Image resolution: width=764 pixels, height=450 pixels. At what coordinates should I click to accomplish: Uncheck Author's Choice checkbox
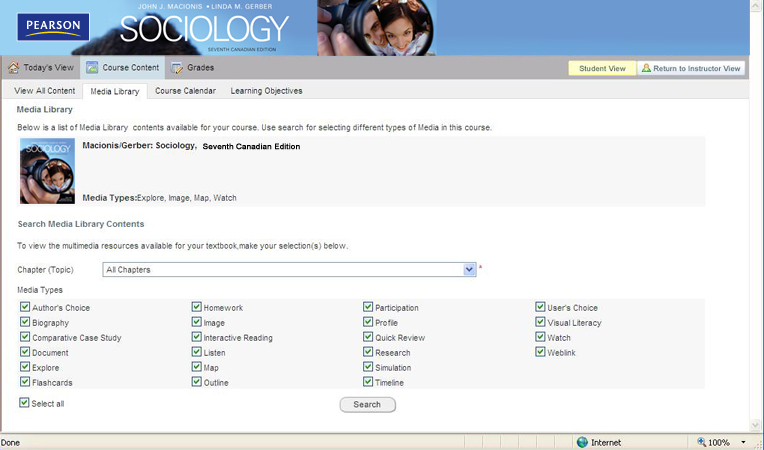click(25, 307)
